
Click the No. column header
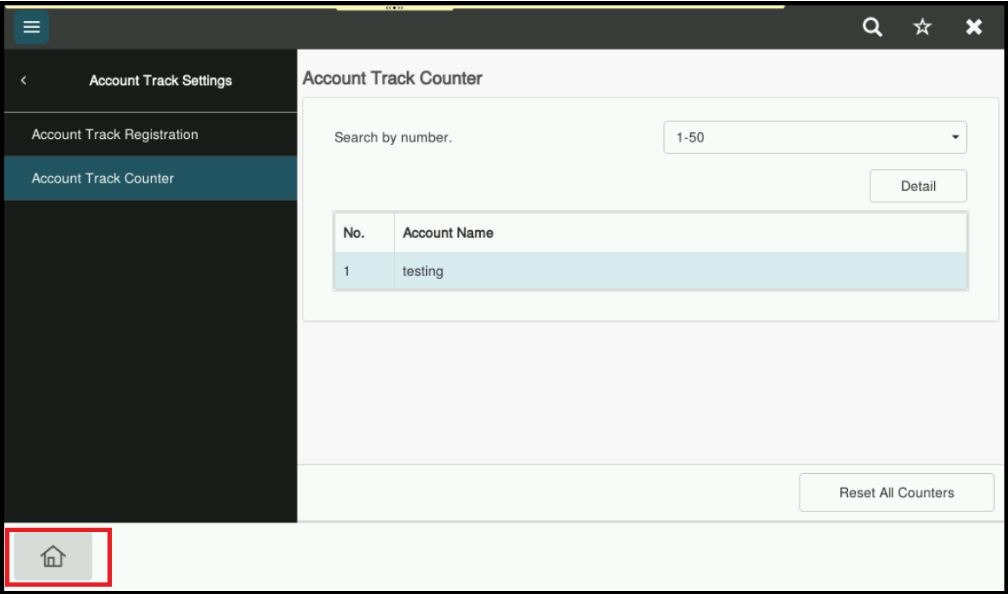click(x=353, y=233)
